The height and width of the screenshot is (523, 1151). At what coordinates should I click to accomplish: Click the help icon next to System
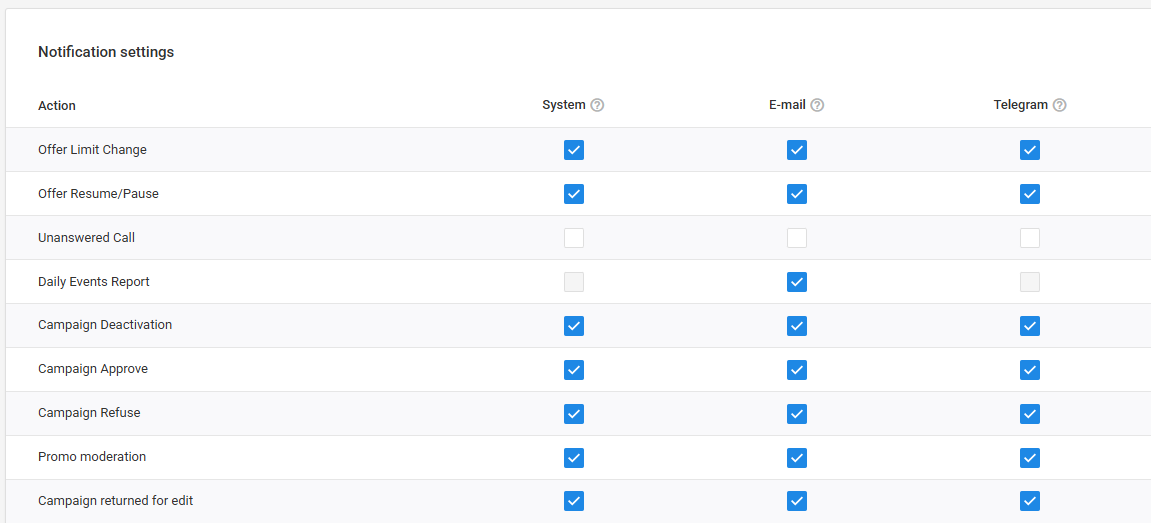pyautogui.click(x=598, y=105)
